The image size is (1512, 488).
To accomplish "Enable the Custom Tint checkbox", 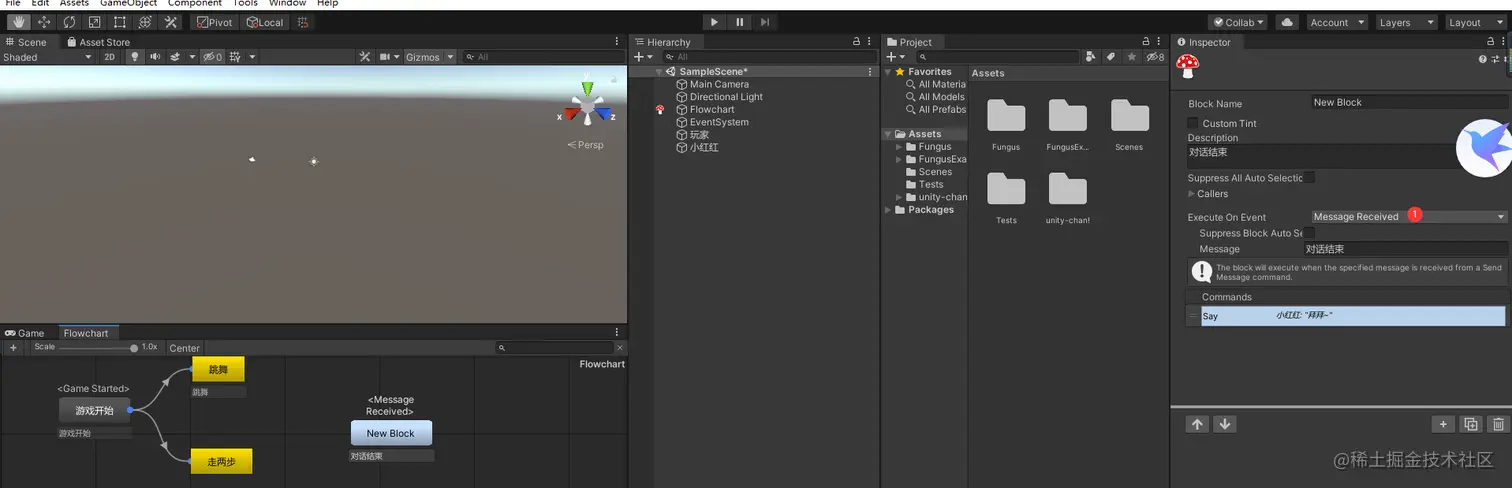I will coord(1193,123).
